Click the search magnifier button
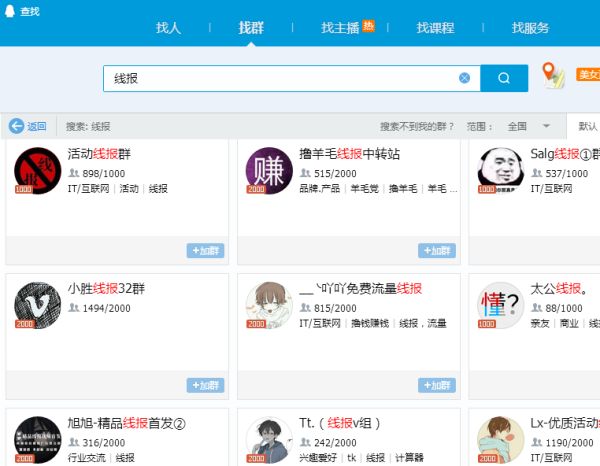Viewport: 600px width, 466px height. [x=504, y=78]
